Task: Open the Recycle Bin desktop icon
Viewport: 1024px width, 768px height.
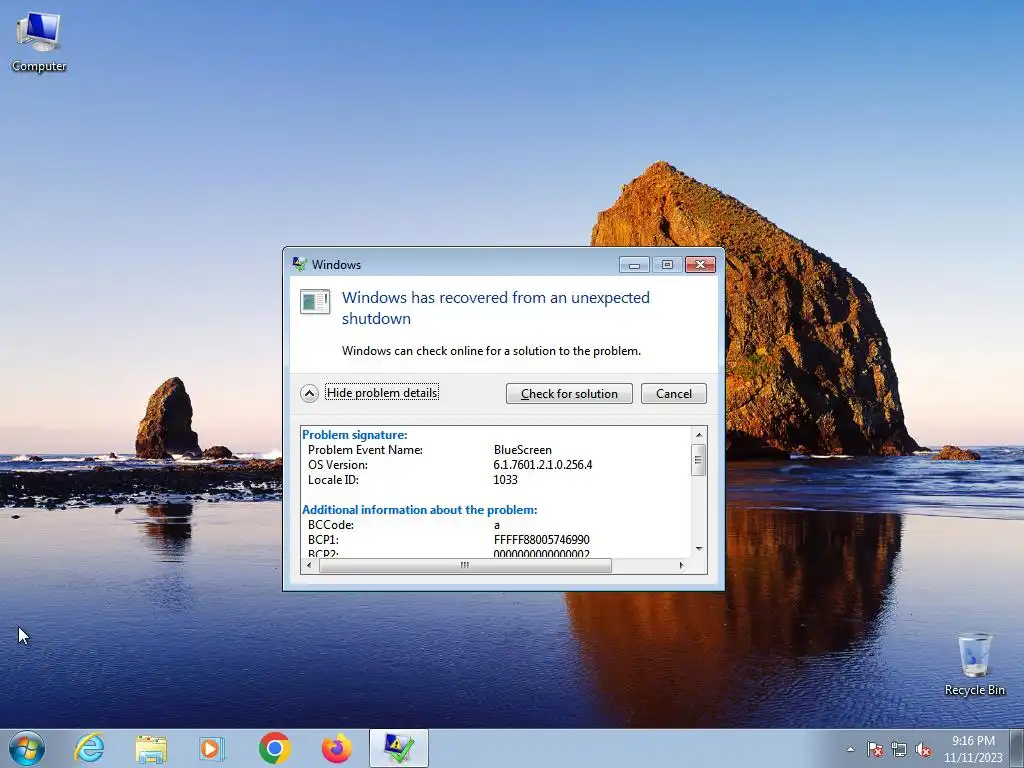Action: [974, 664]
